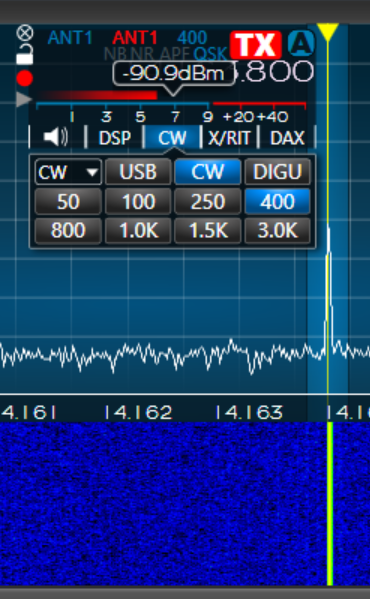Image resolution: width=370 pixels, height=599 pixels.
Task: Click the red ANT1 transmit antenna label
Action: coord(135,38)
